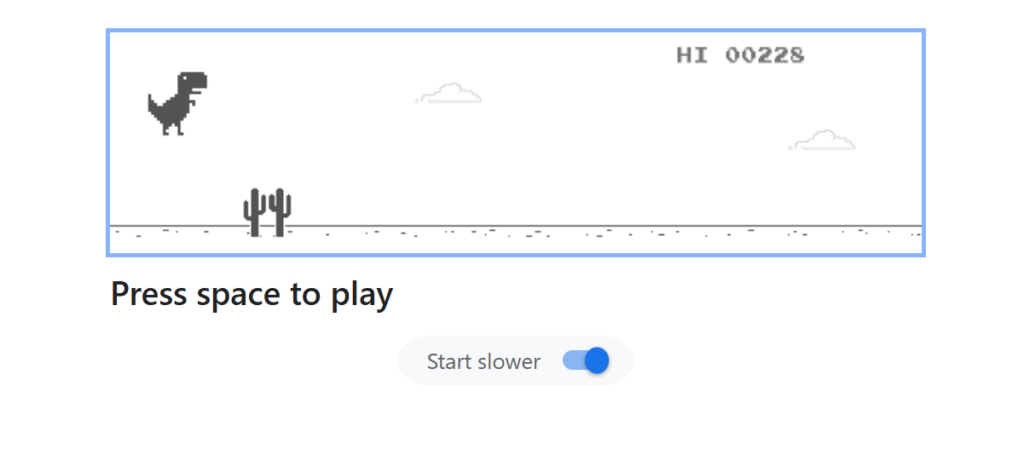Click the blue knob of the Start slower toggle
1024x461 pixels.
pos(596,361)
